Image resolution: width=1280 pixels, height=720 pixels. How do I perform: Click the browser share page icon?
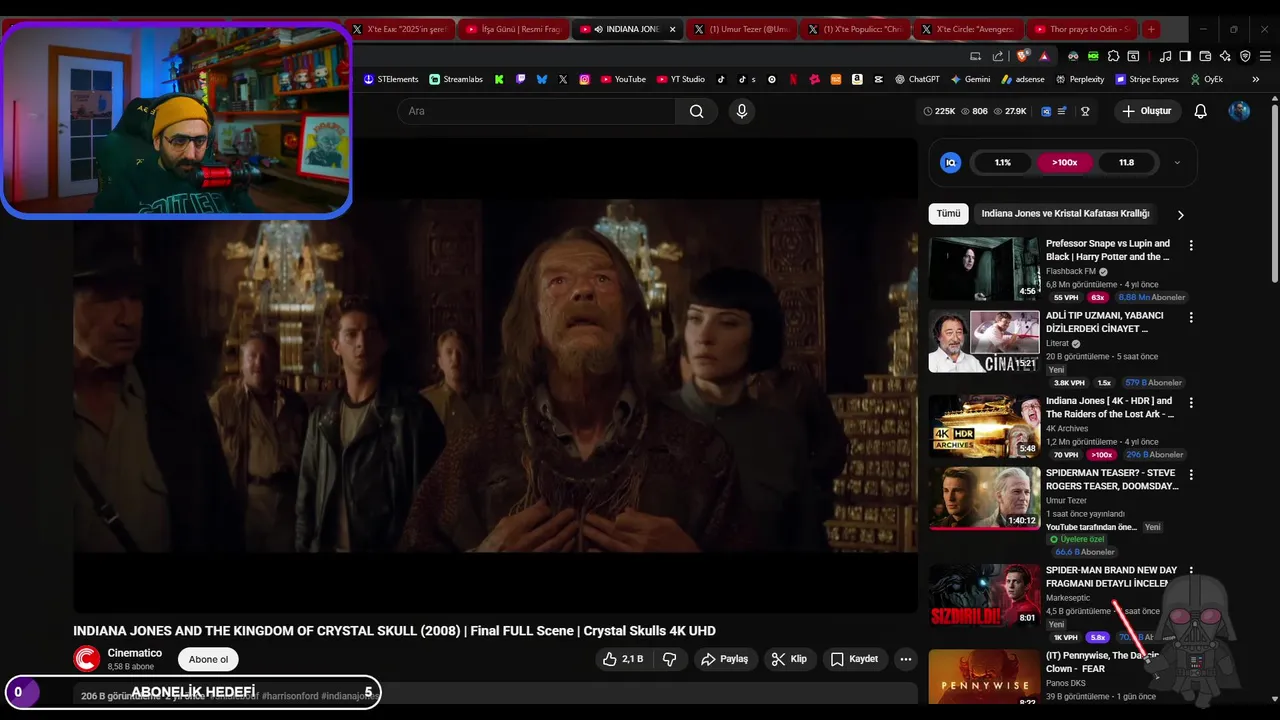click(998, 56)
